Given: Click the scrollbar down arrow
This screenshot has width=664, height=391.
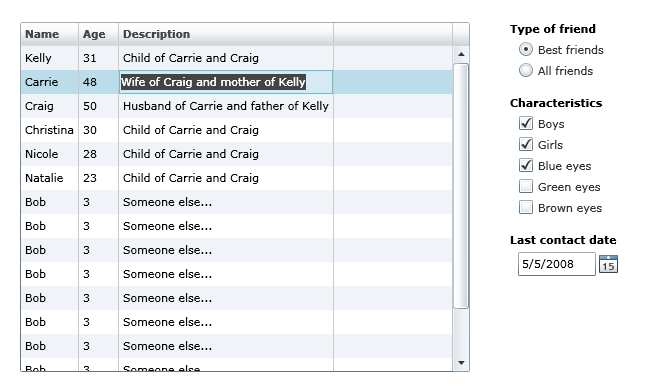Looking at the screenshot, I should tap(461, 363).
